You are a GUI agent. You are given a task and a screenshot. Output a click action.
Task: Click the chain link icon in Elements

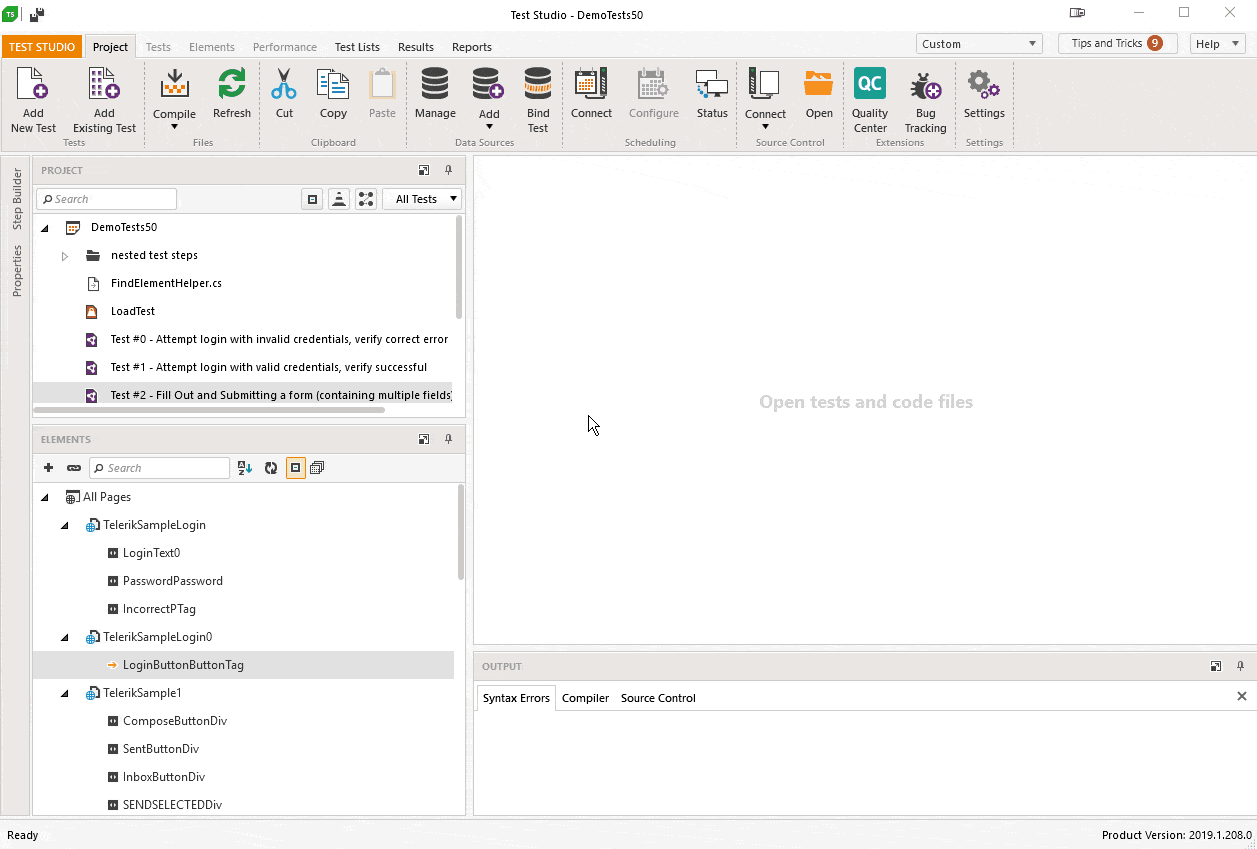73,467
